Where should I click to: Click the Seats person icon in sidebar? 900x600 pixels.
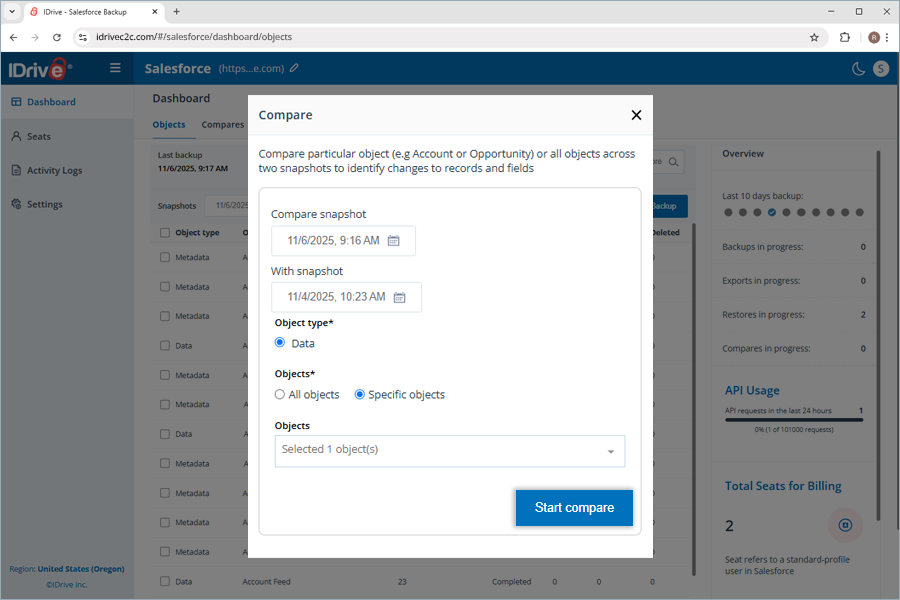pos(16,136)
